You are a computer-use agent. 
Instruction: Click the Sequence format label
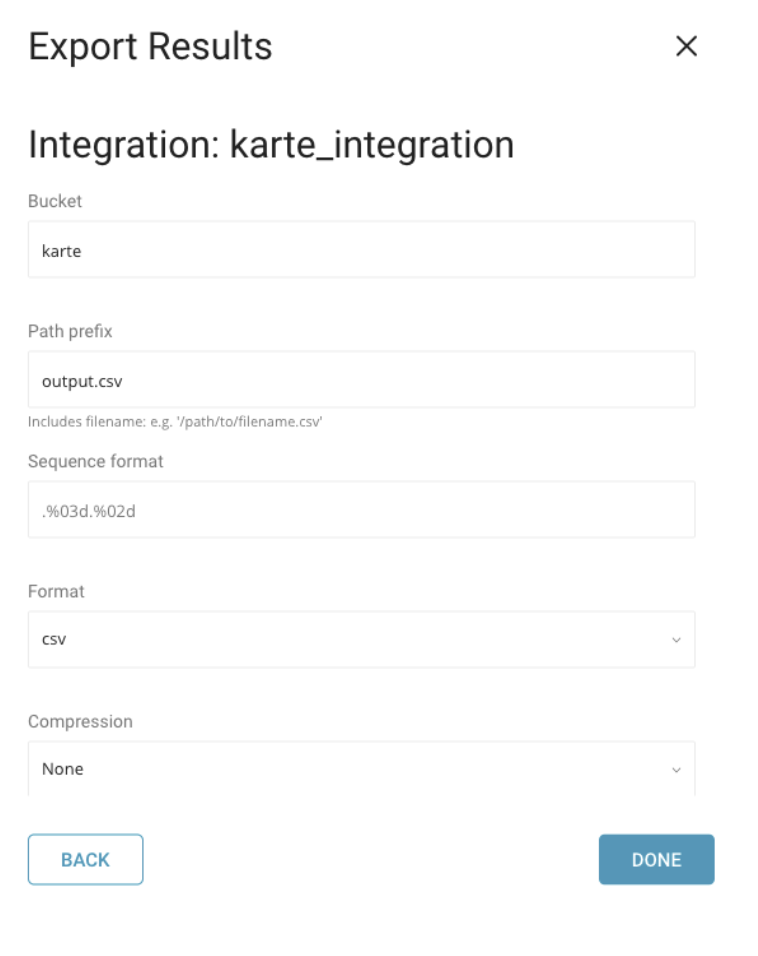pyautogui.click(x=96, y=461)
